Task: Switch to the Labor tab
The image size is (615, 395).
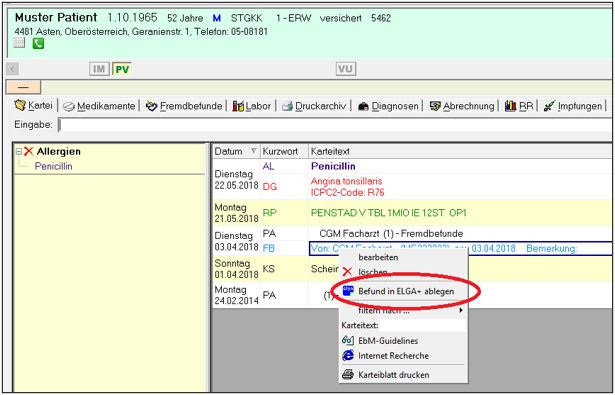Action: (x=251, y=106)
